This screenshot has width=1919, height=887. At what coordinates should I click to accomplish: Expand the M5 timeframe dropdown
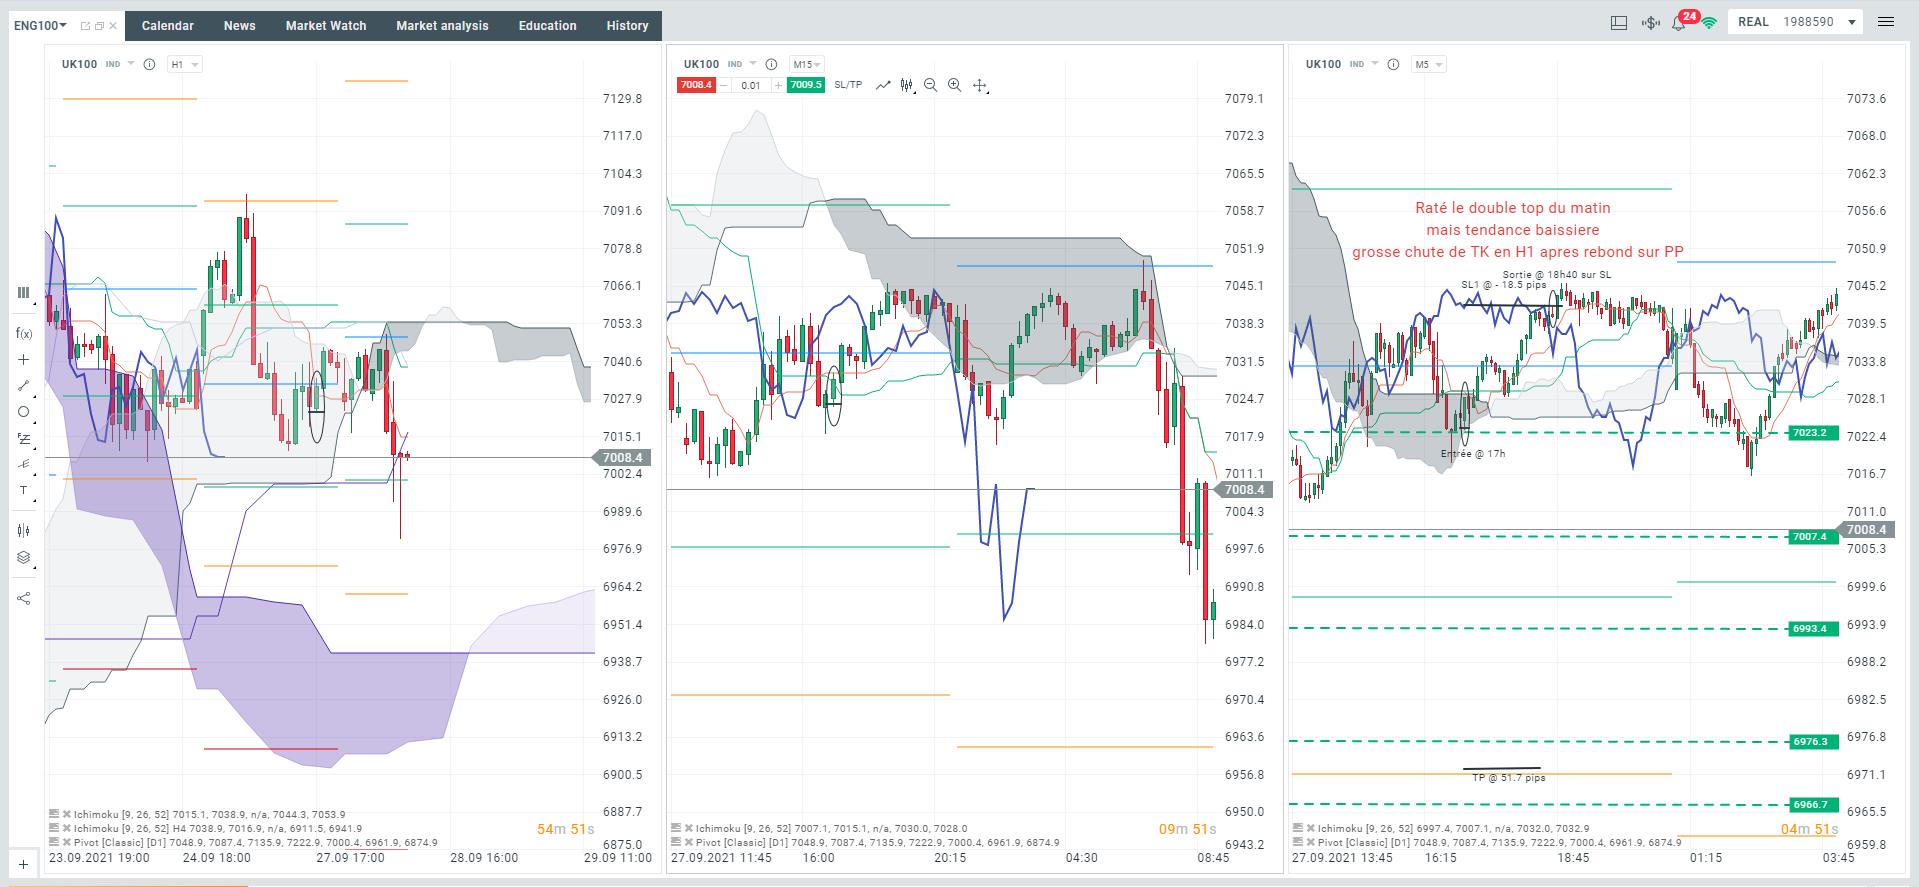[x=1429, y=64]
